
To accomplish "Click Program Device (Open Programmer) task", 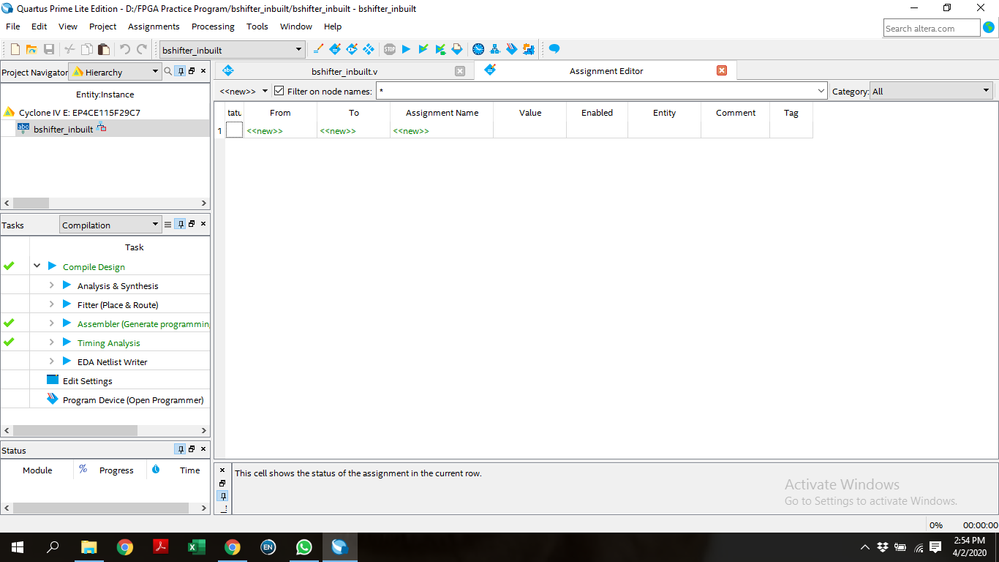I will click(x=133, y=400).
